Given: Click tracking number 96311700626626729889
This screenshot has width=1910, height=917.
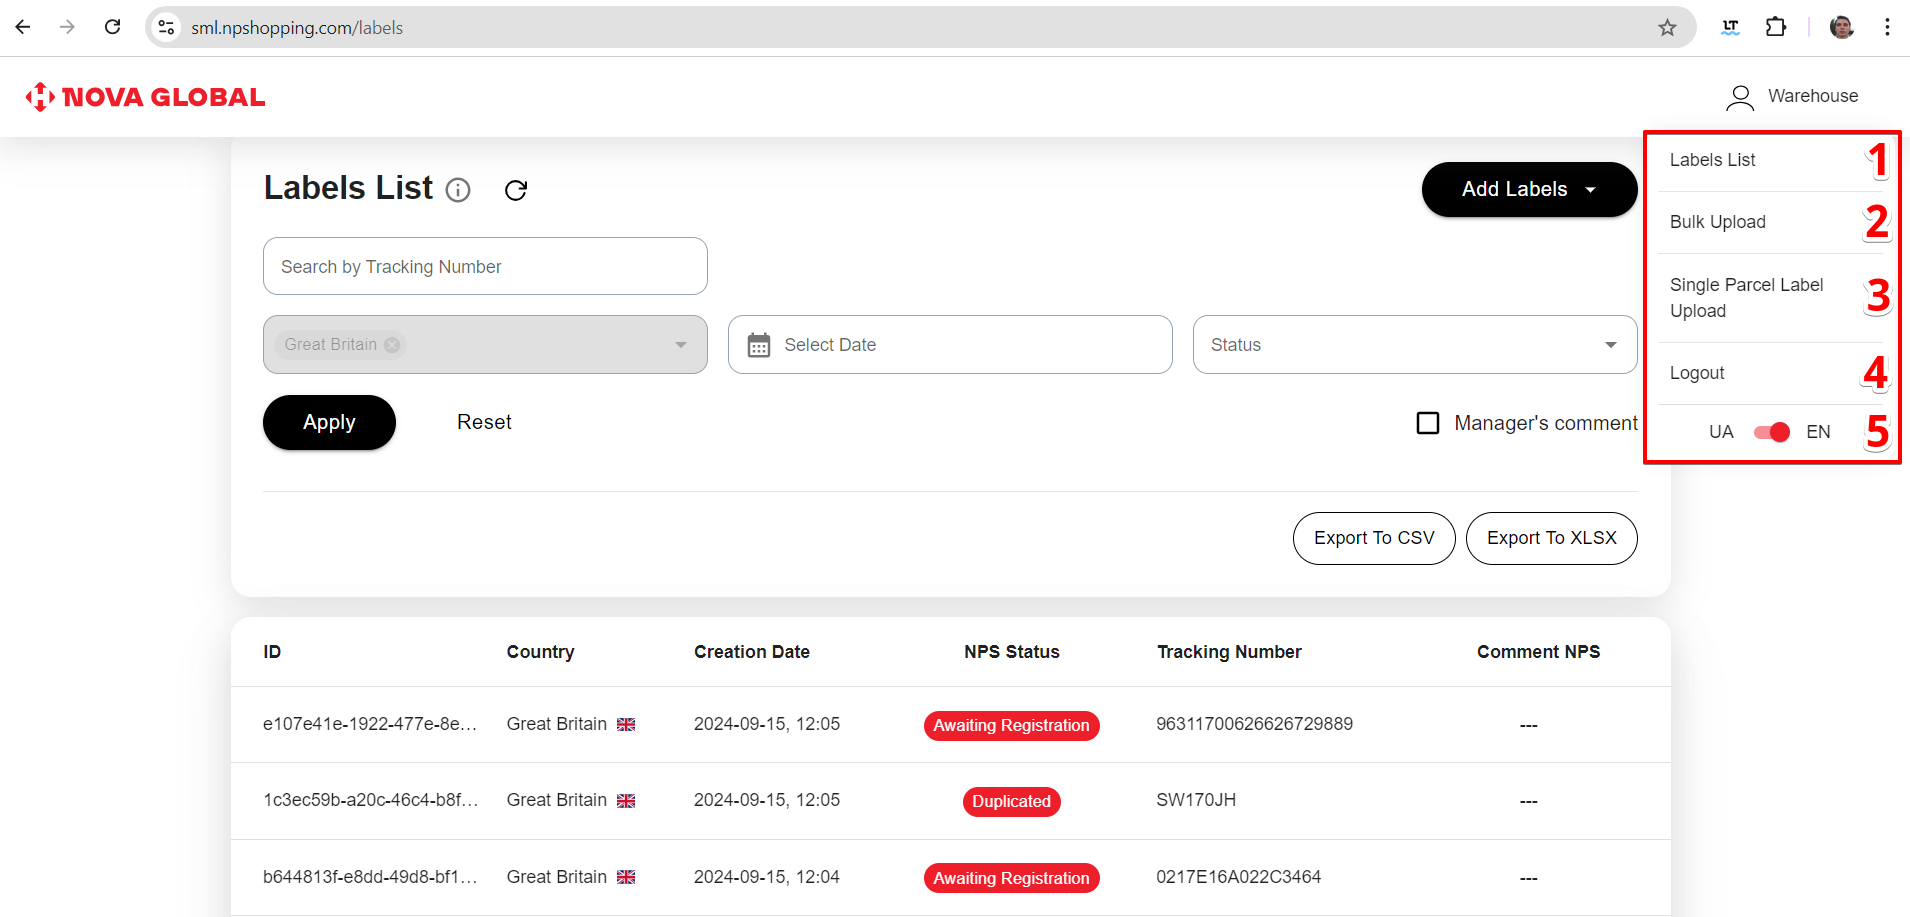Looking at the screenshot, I should (1254, 724).
